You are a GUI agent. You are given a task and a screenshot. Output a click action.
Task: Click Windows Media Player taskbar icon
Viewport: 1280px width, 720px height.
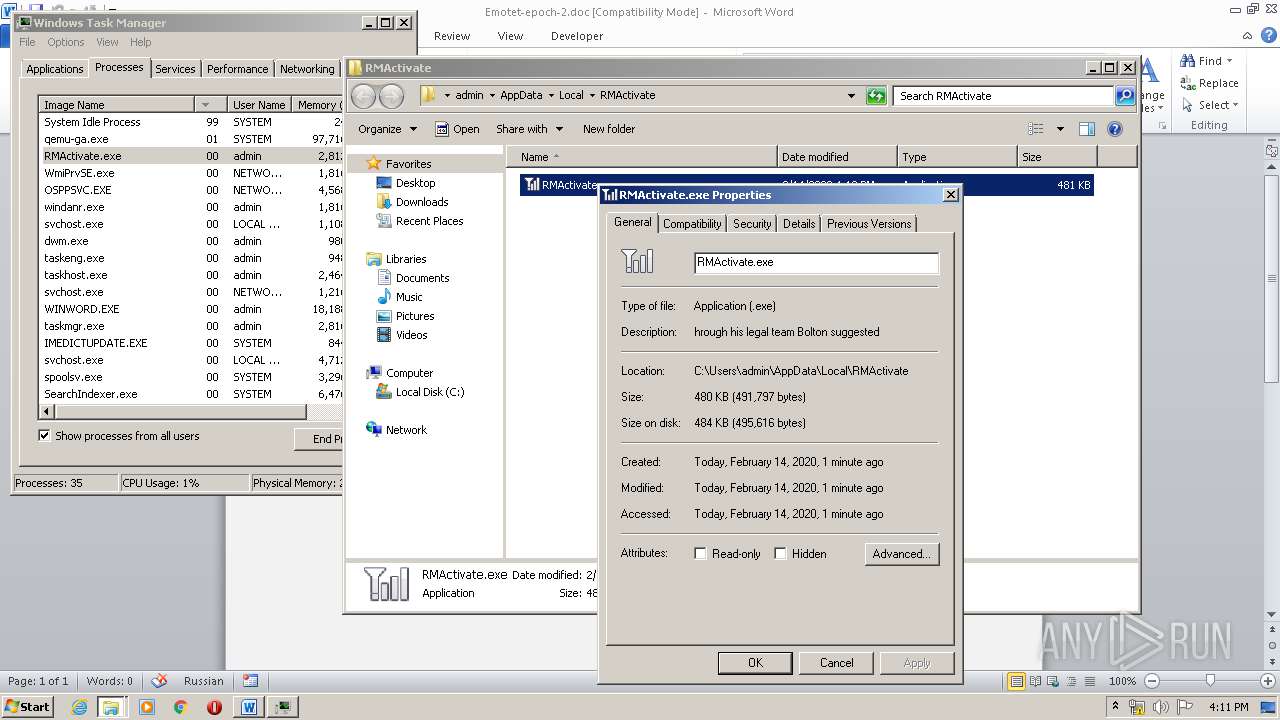coord(147,707)
